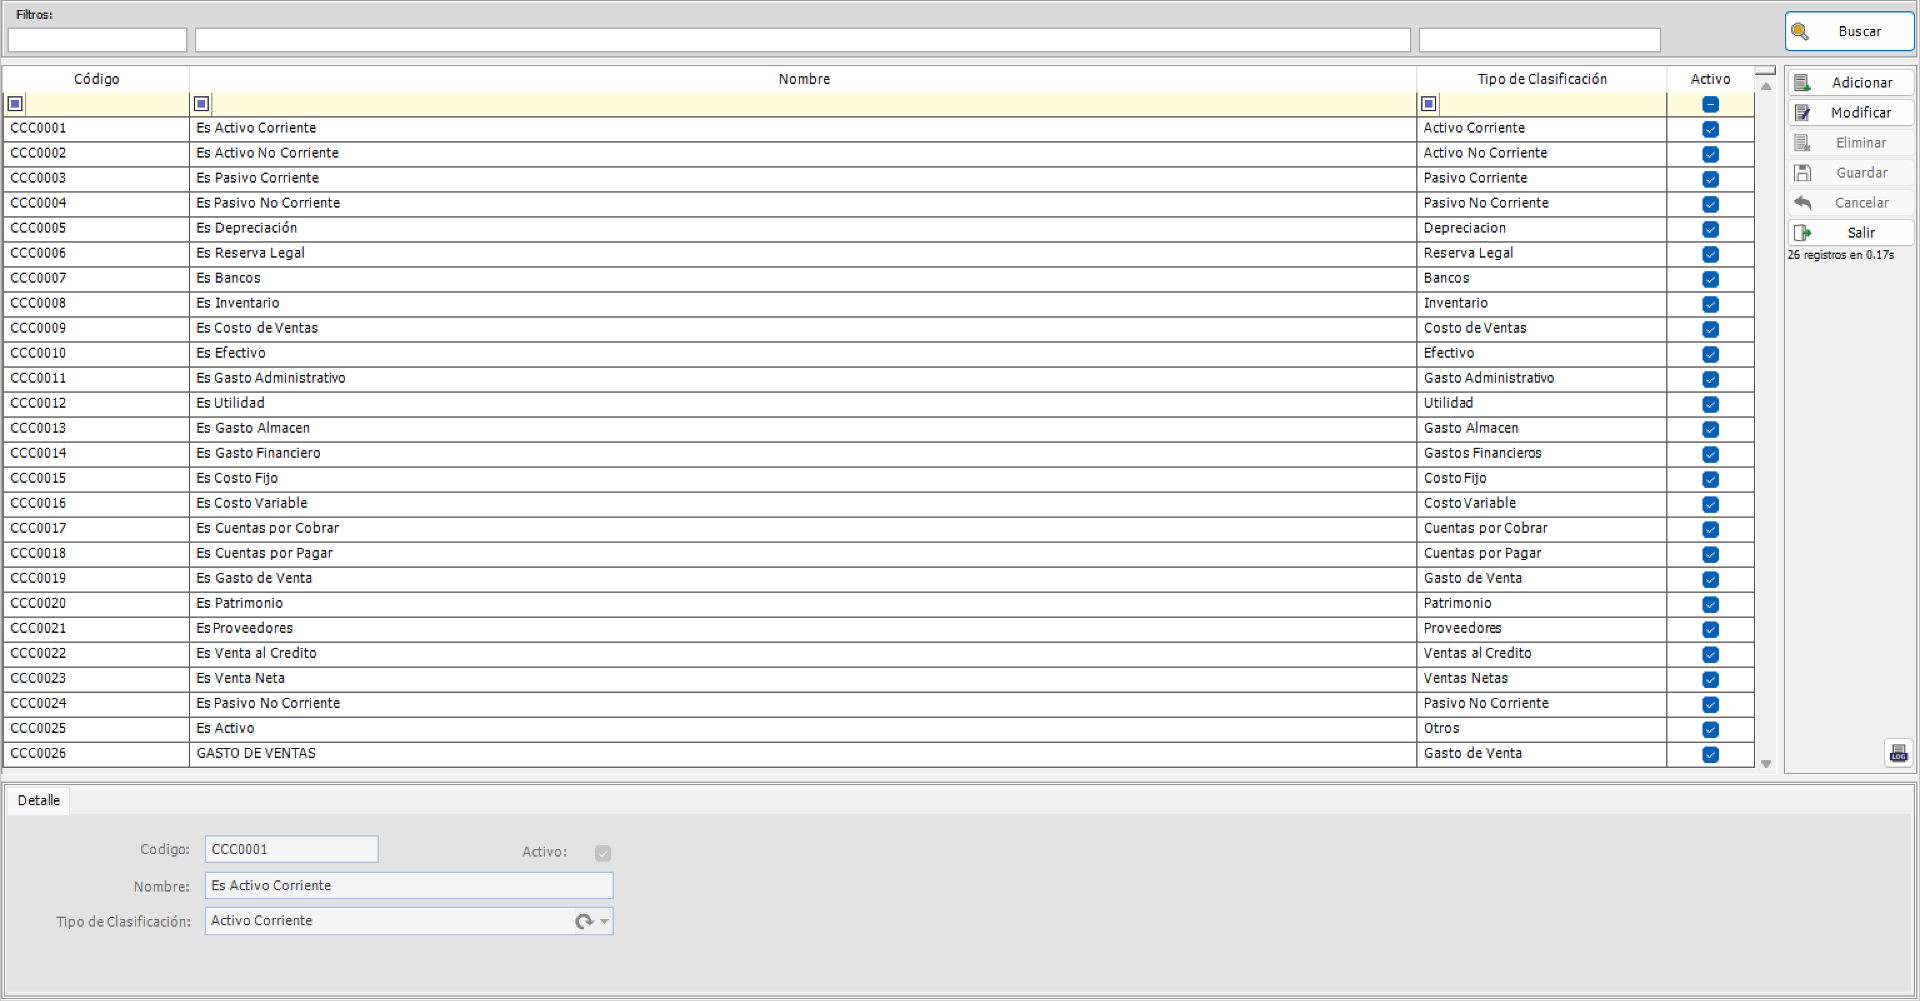Toggle the Activo checkbox for CCC0001
Screen dimensions: 1920x1001
point(1710,129)
